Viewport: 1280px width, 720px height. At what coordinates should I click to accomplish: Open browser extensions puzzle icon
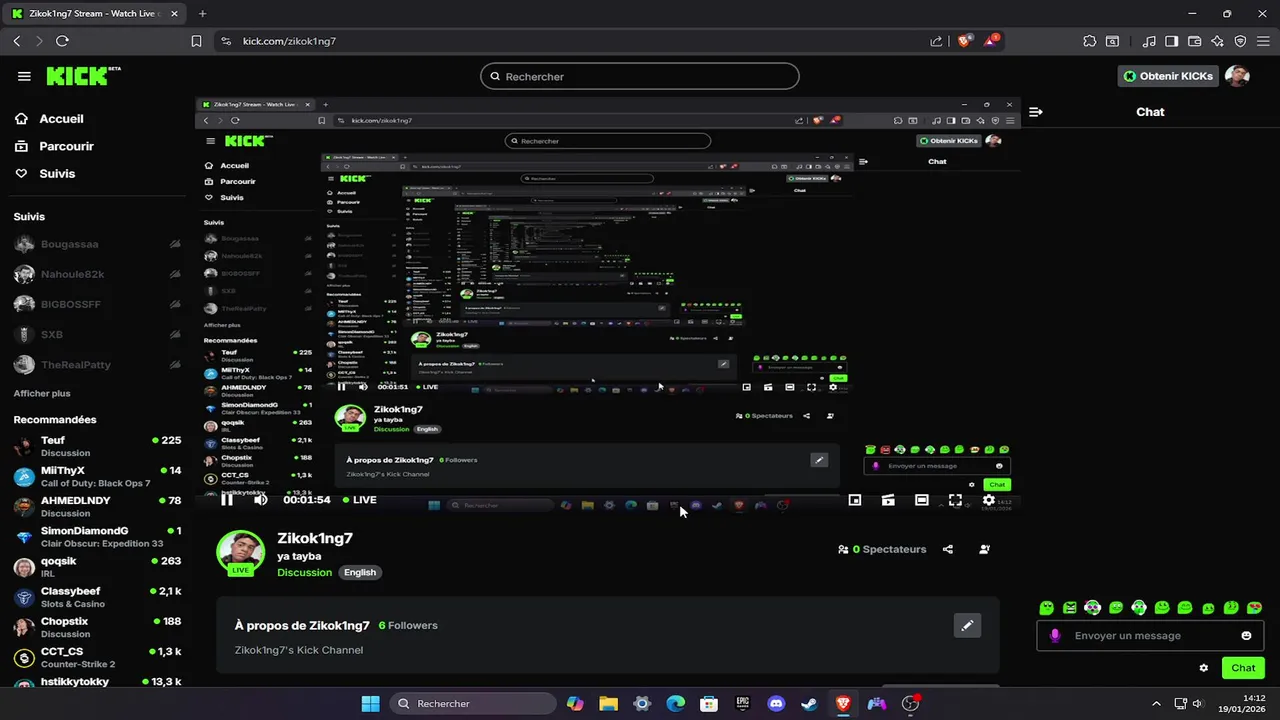[1089, 41]
